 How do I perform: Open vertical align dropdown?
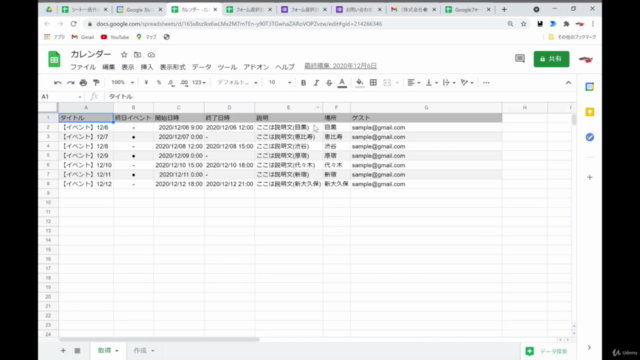[431, 82]
